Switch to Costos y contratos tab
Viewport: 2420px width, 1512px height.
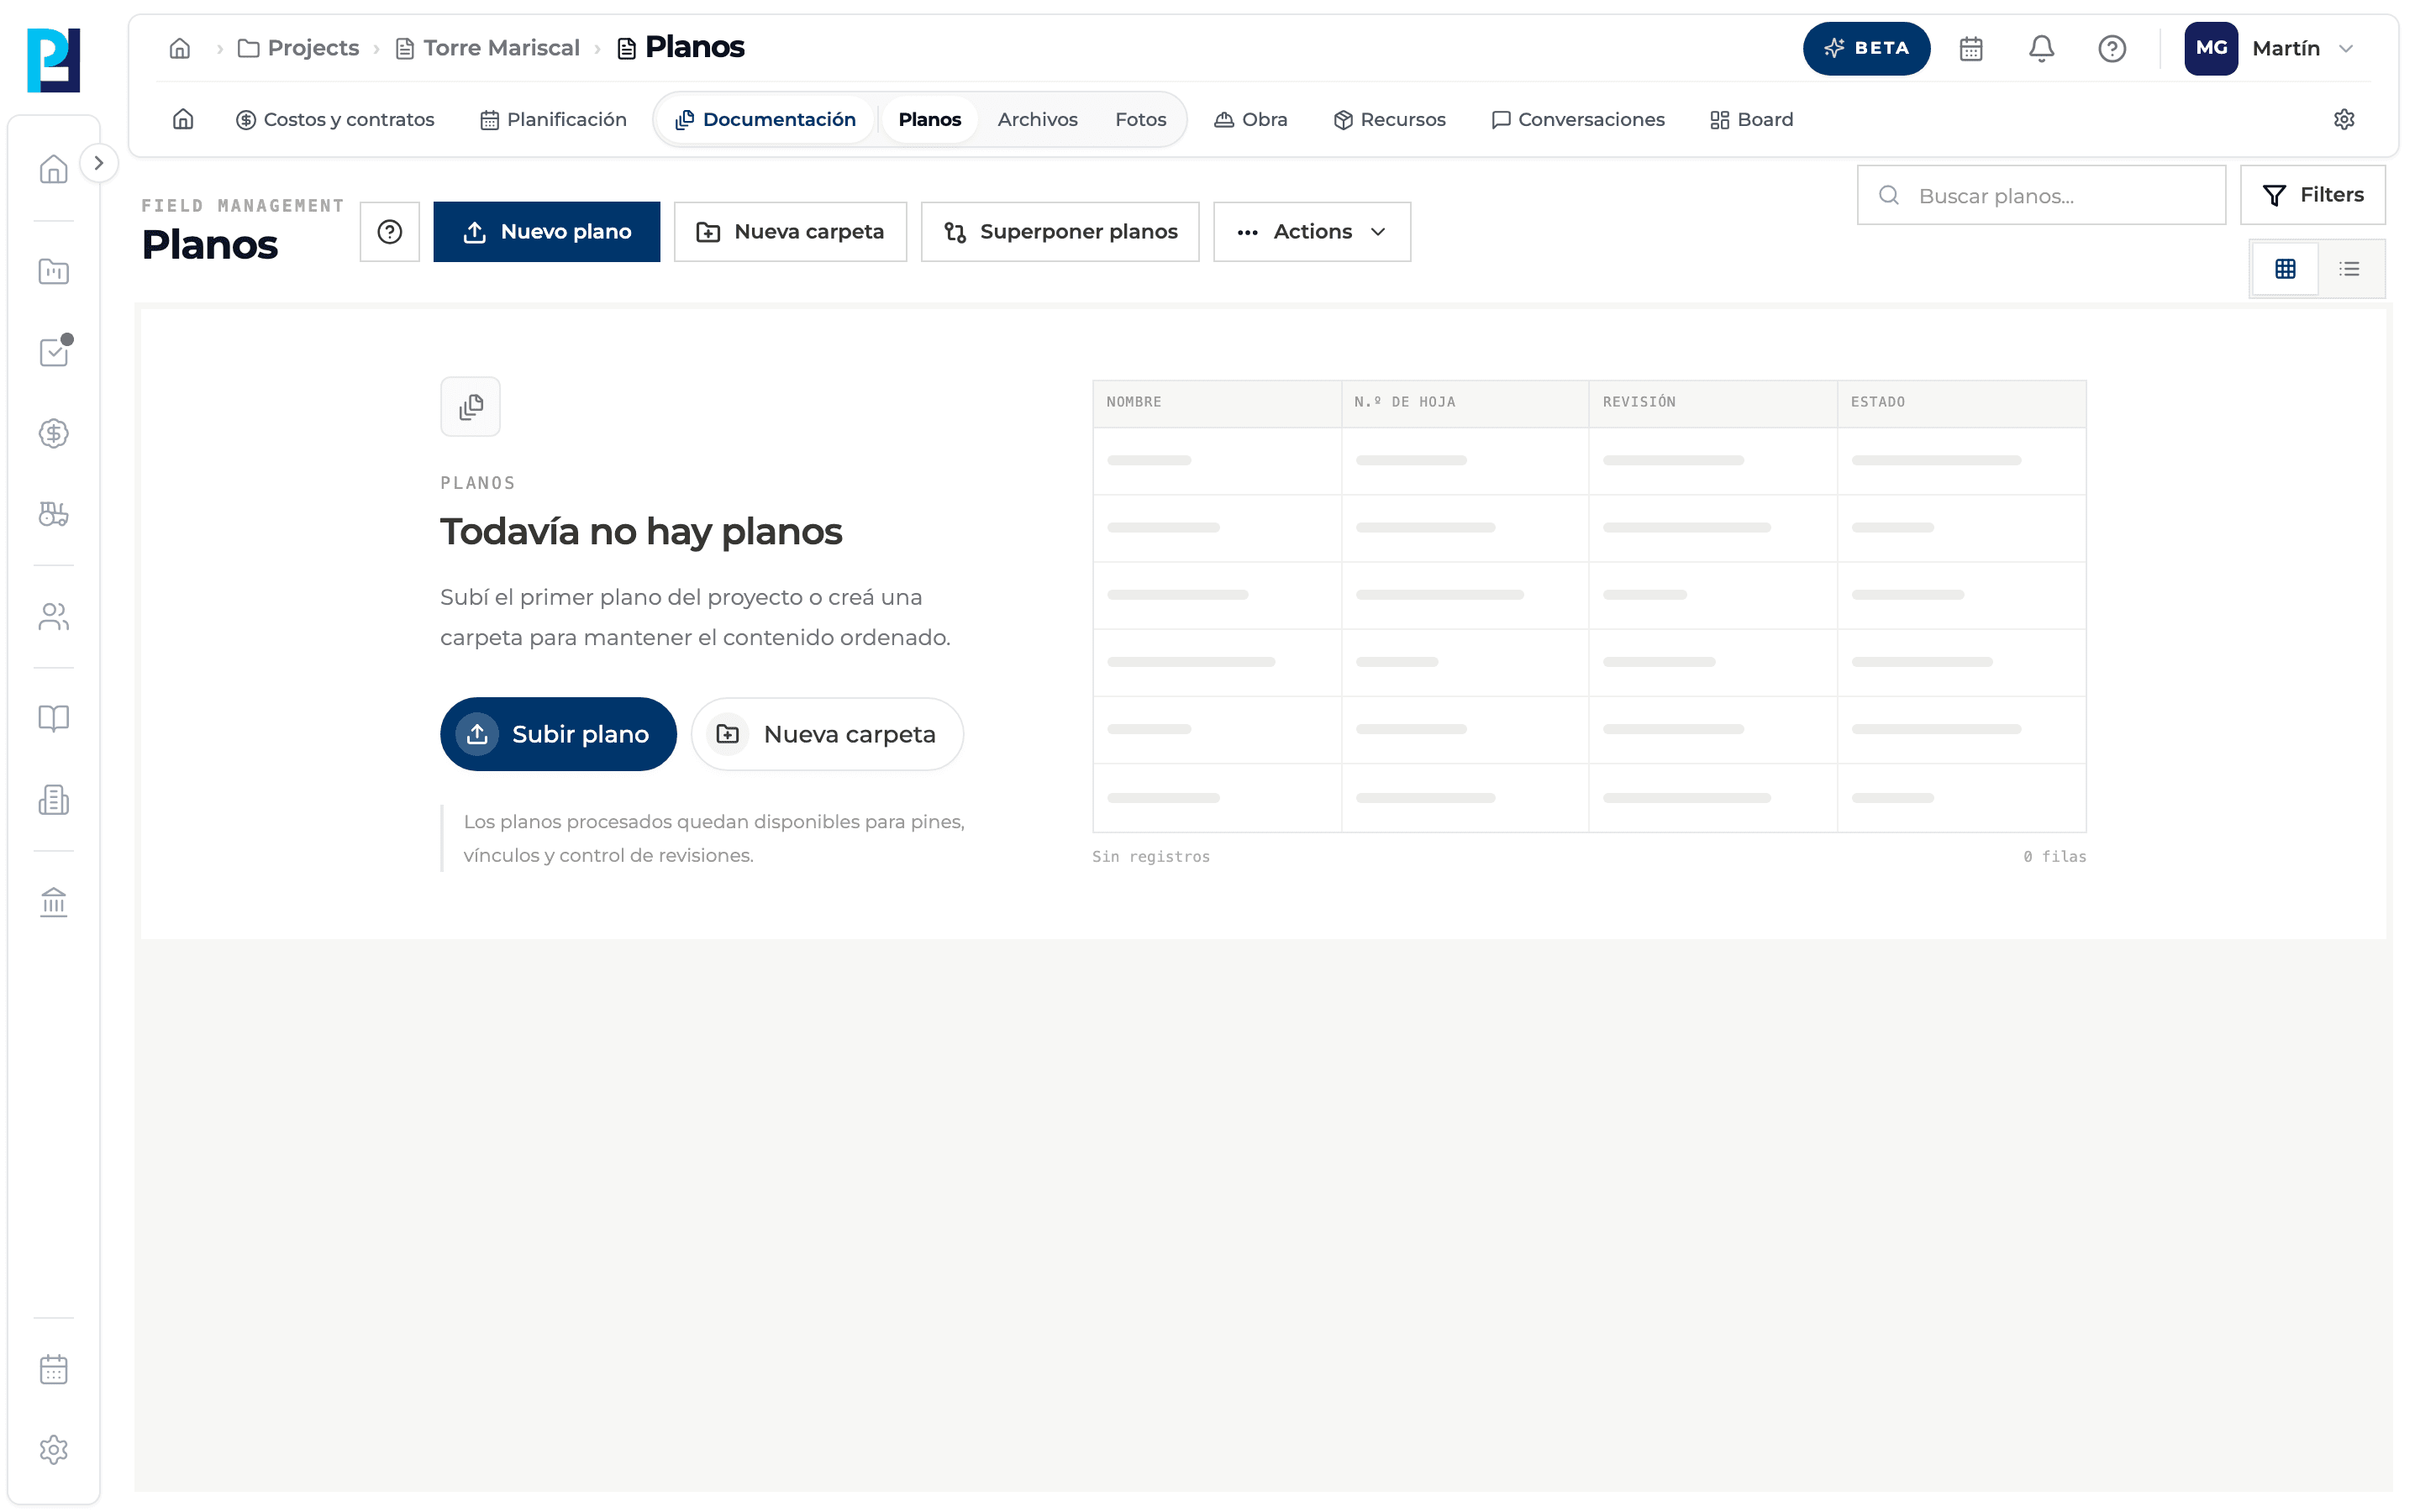point(335,119)
